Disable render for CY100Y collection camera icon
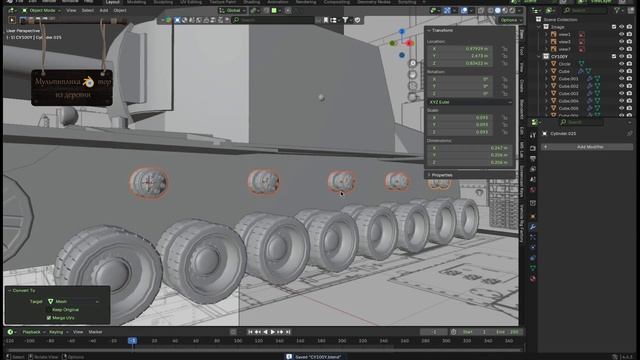 [629, 56]
